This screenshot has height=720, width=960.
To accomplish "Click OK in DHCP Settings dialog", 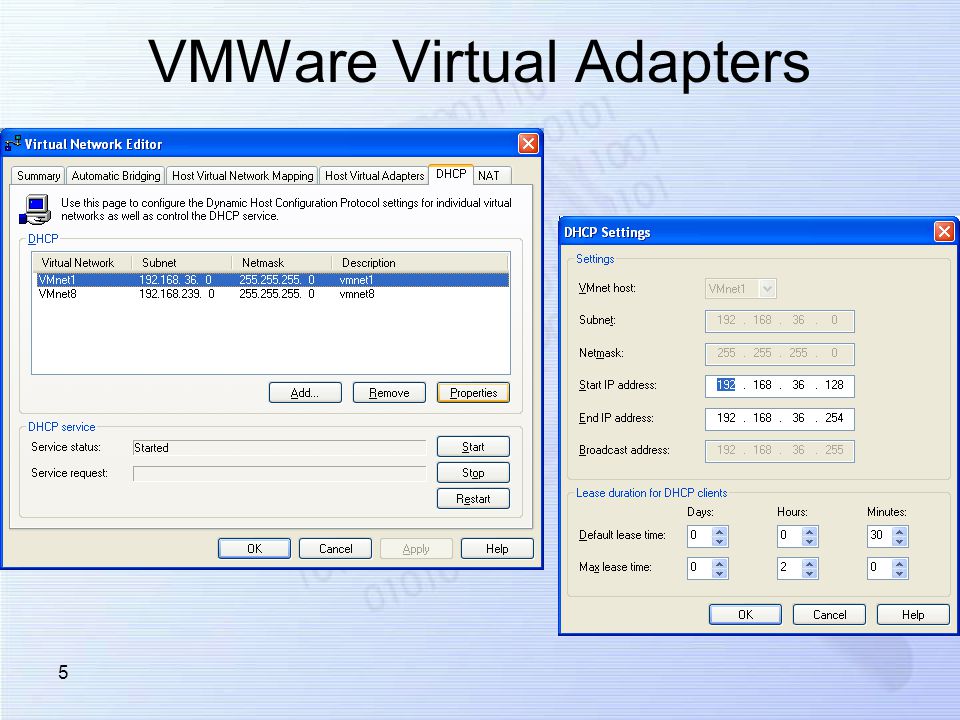I will [x=745, y=615].
